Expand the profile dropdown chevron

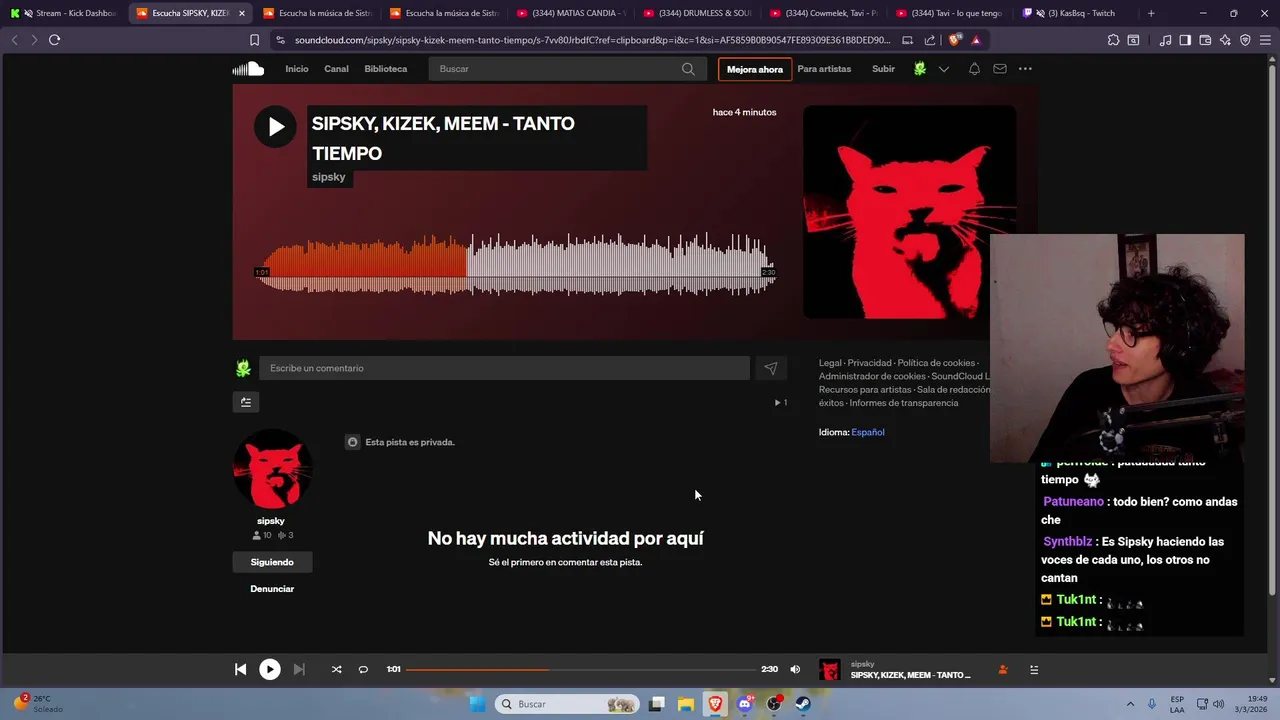pos(943,69)
